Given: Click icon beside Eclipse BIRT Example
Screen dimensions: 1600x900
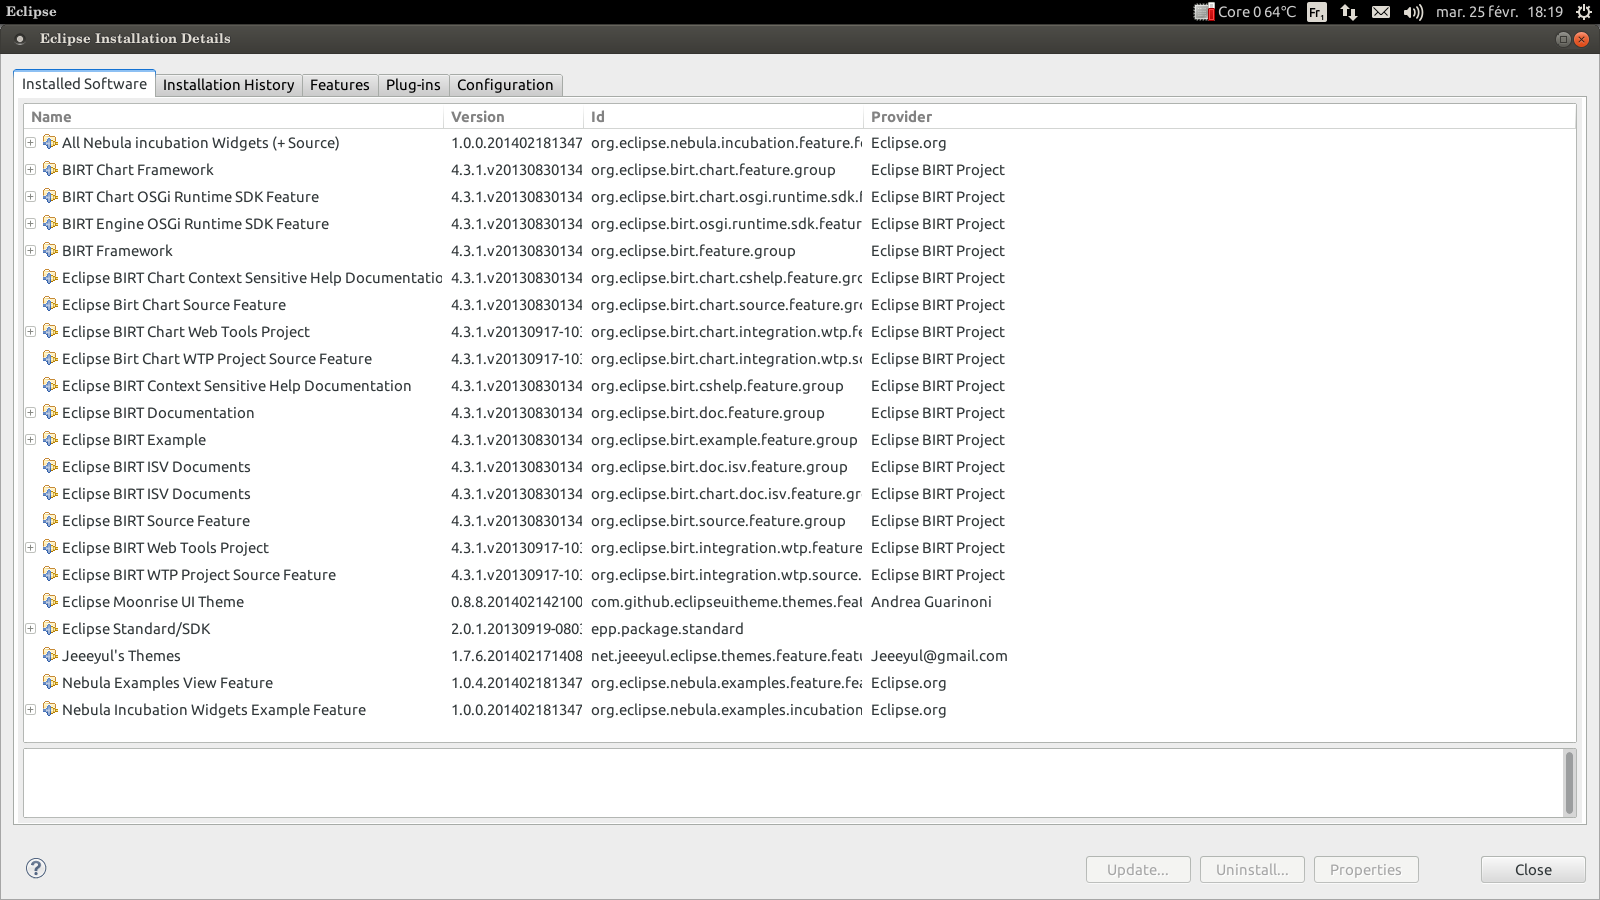Looking at the screenshot, I should (x=50, y=440).
